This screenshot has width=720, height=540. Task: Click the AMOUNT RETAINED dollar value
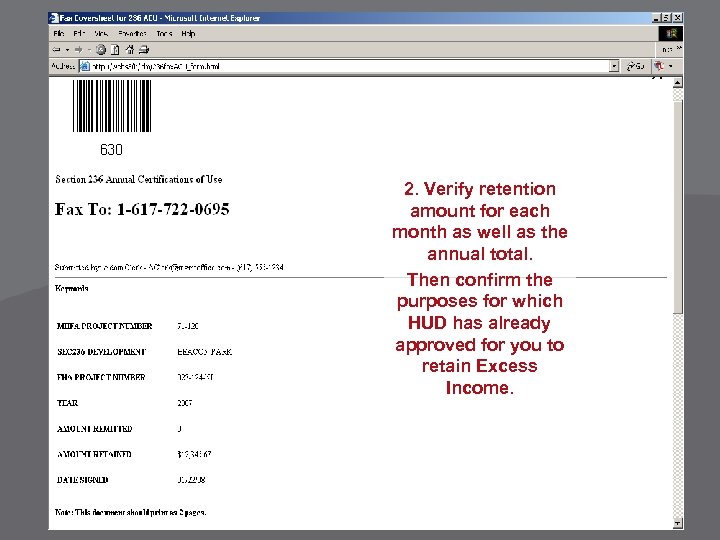point(194,455)
